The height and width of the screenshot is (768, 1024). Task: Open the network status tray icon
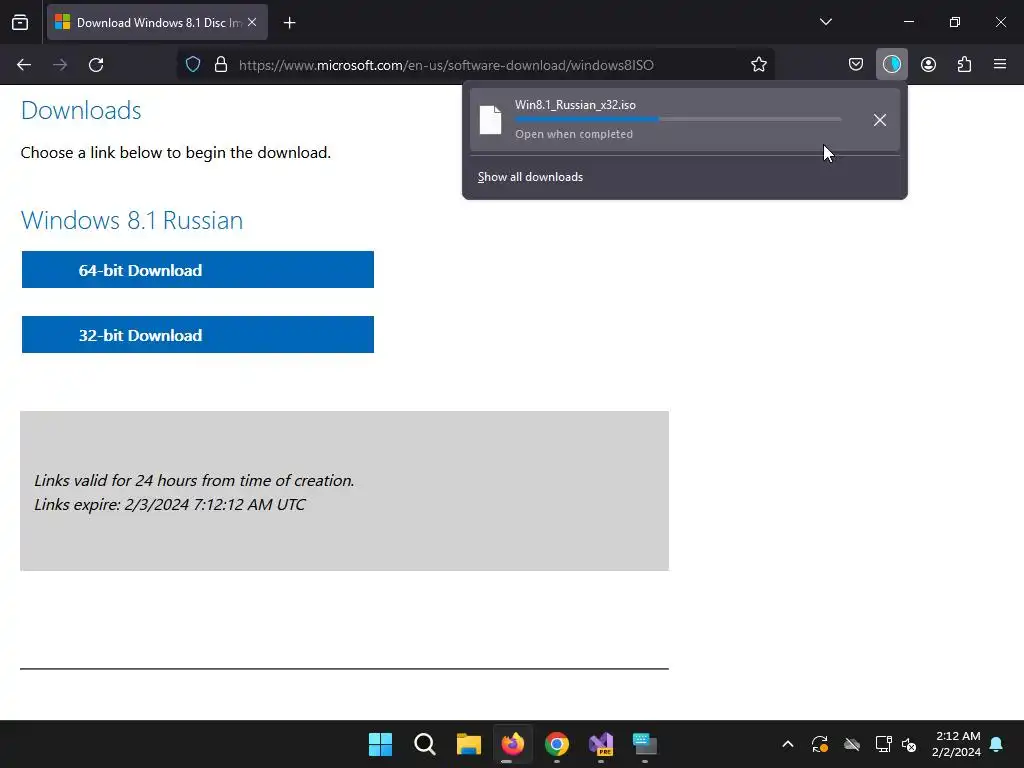pyautogui.click(x=884, y=744)
